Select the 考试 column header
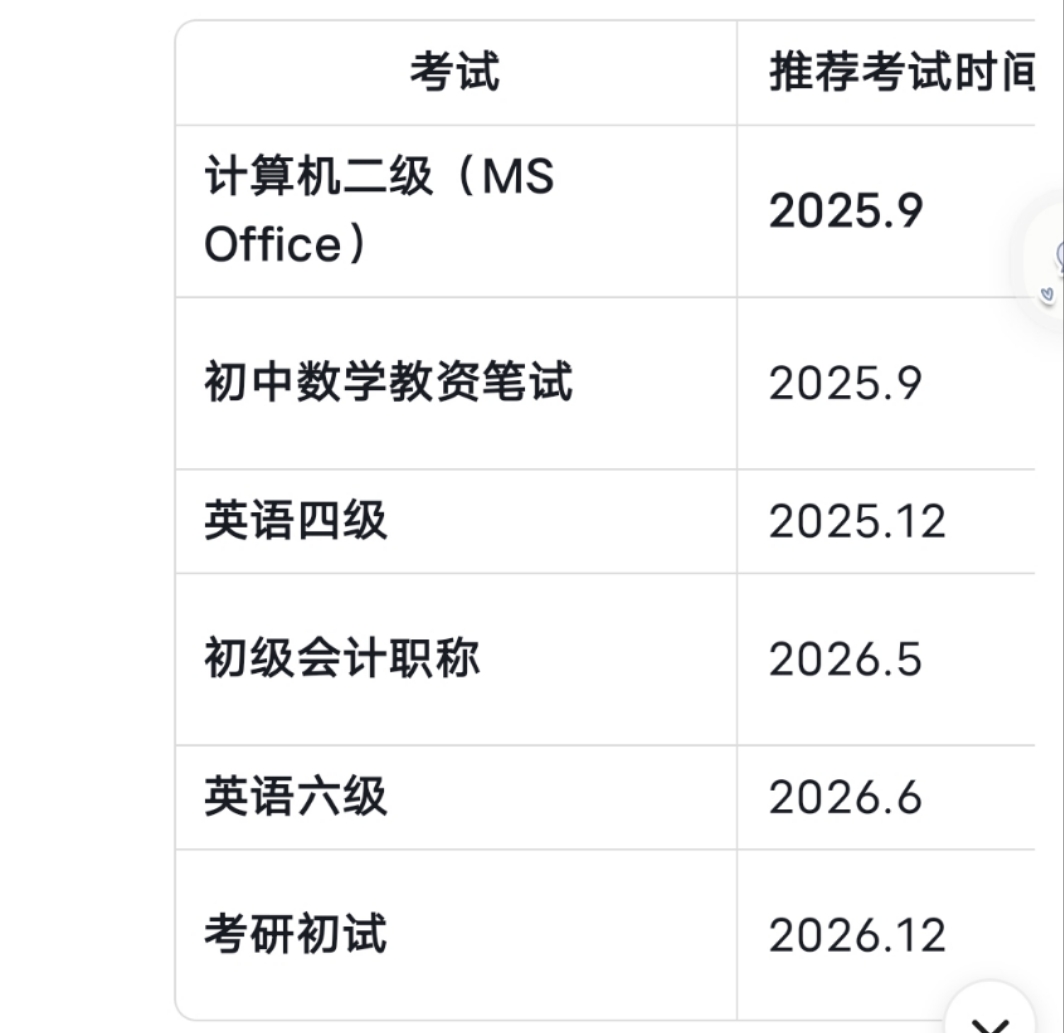1064x1033 pixels. (455, 73)
